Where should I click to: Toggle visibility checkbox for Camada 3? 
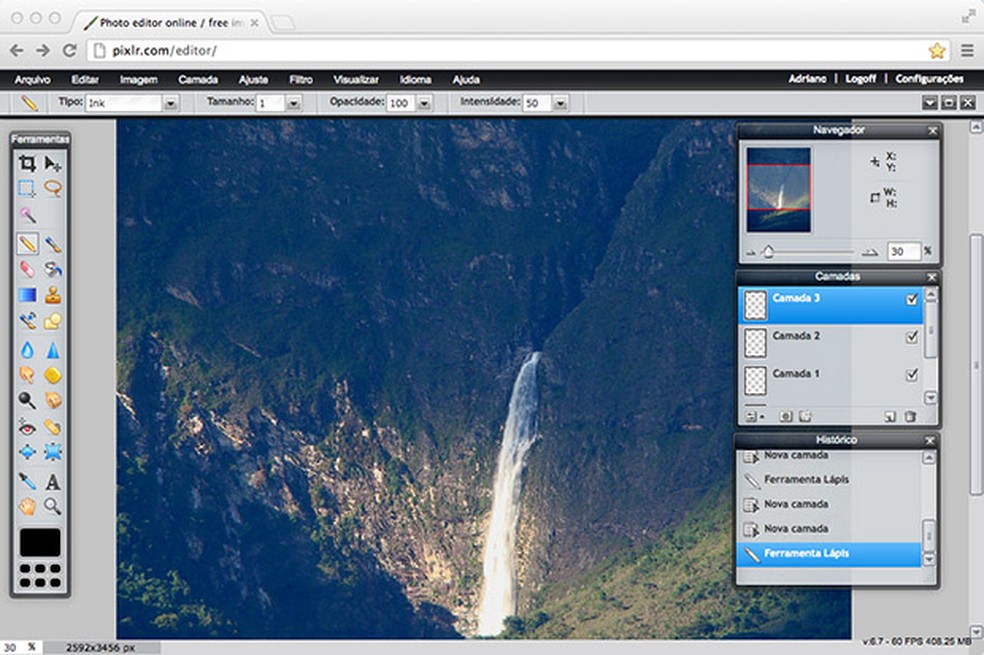click(912, 299)
